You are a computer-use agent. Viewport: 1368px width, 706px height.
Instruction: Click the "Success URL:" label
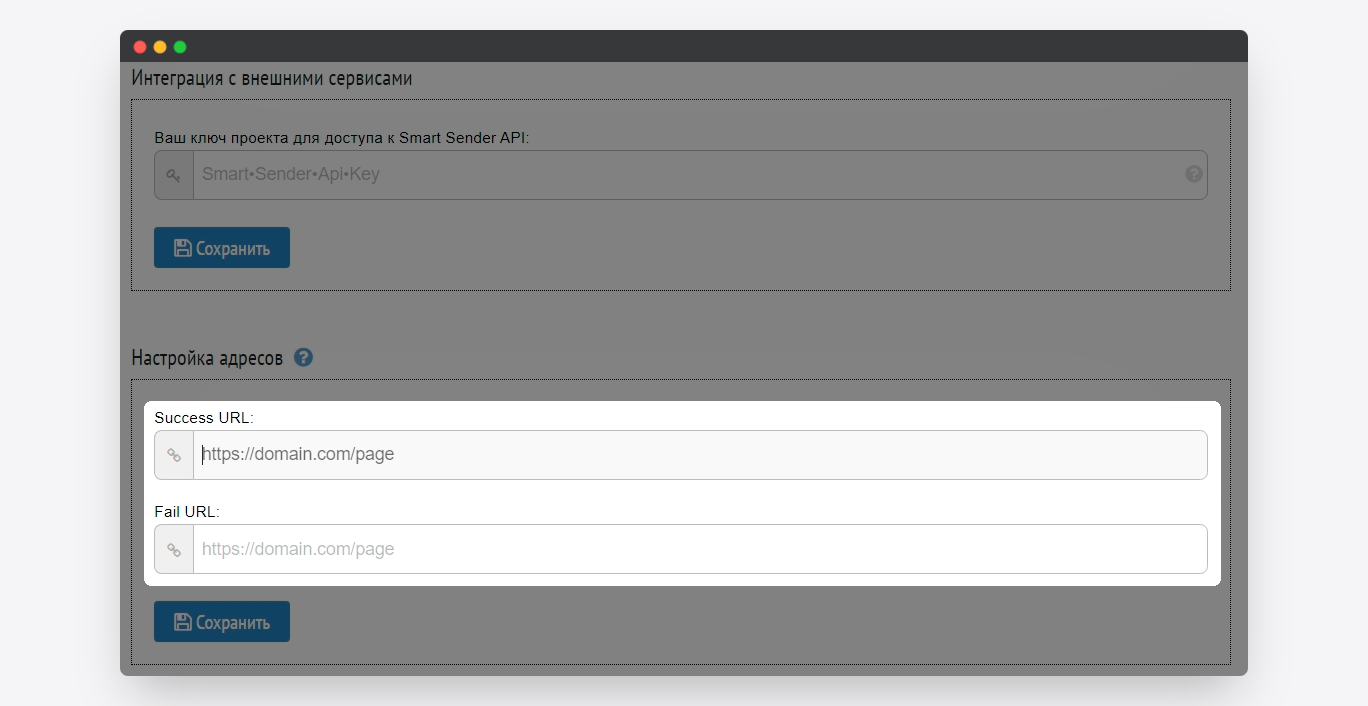click(x=204, y=417)
